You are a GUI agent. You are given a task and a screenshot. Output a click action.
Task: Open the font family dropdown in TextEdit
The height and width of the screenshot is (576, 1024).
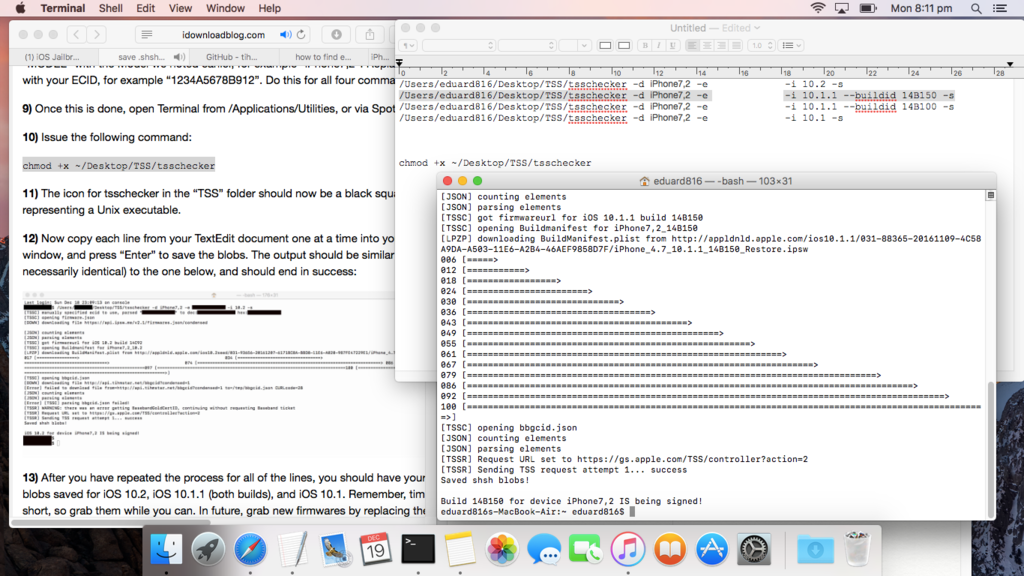tap(458, 46)
